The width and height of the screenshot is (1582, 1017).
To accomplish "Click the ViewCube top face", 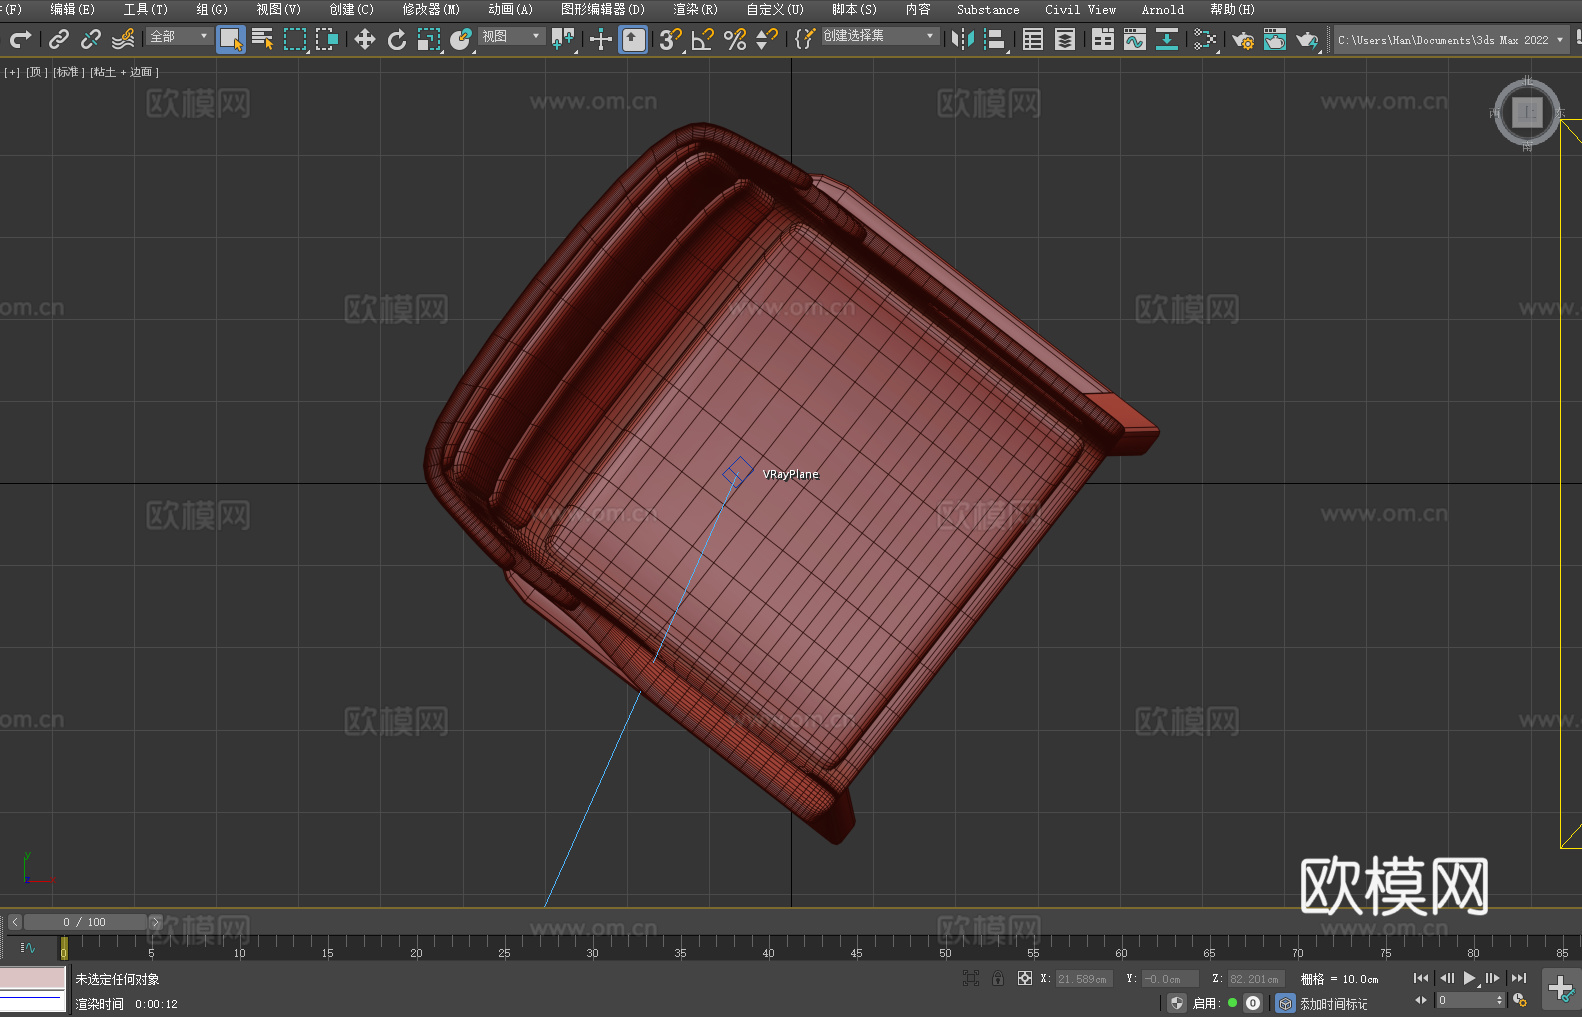I will (1527, 112).
